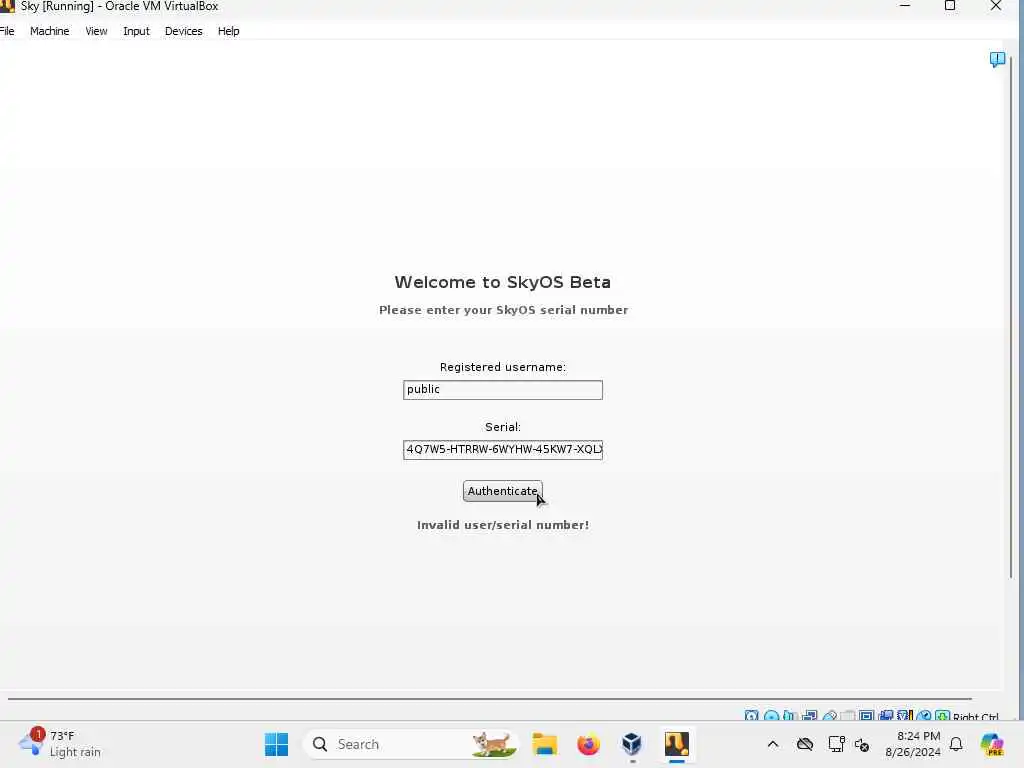The height and width of the screenshot is (768, 1024).
Task: Open the weather widget showing Light rain
Action: 60,744
